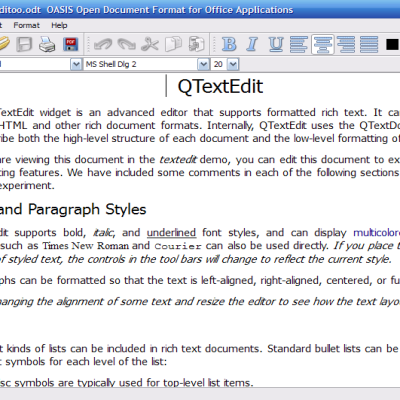Click the window title bar text

click(x=146, y=10)
